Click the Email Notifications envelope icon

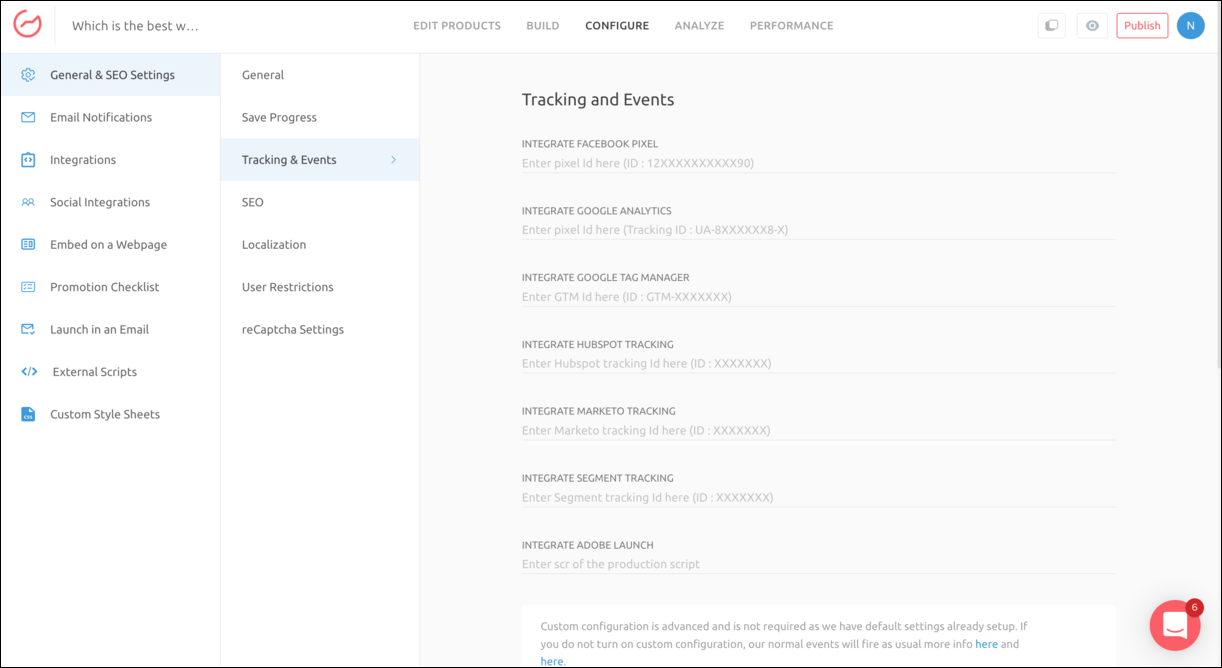coord(28,117)
